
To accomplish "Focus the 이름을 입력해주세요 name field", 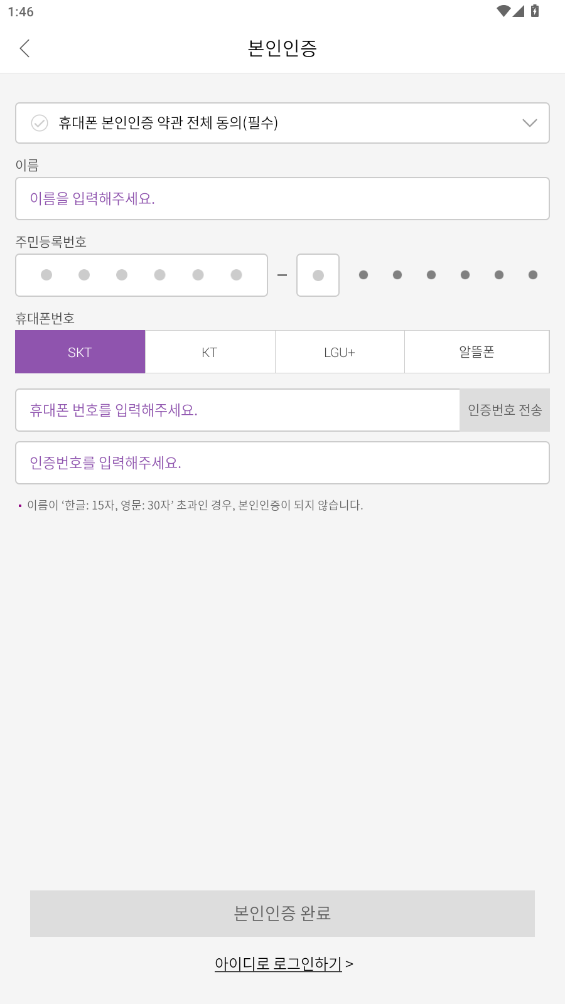I will 282,198.
